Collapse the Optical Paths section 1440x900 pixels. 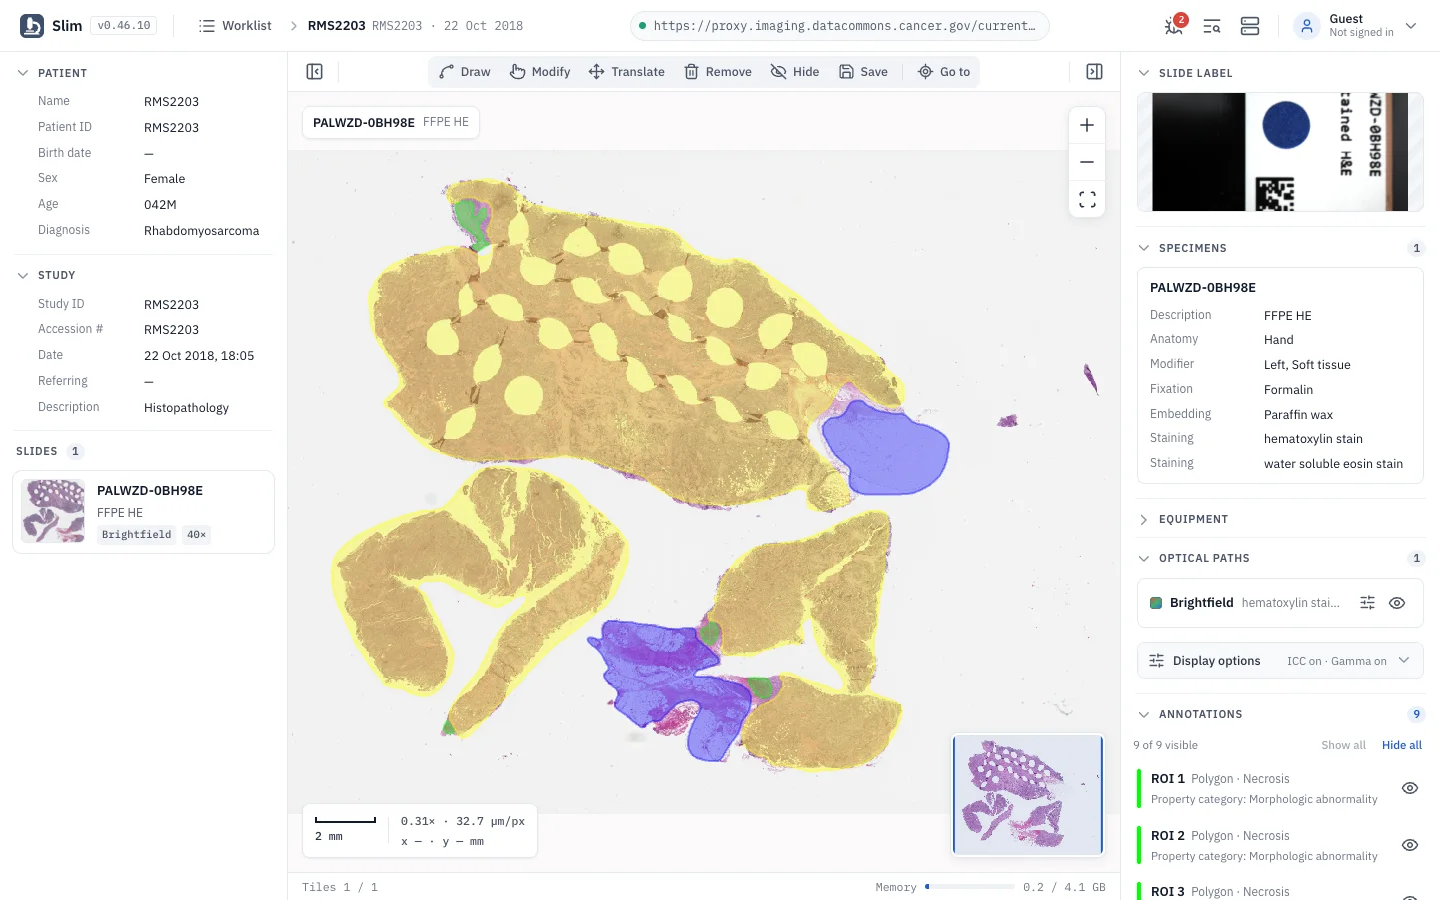pyautogui.click(x=1144, y=558)
